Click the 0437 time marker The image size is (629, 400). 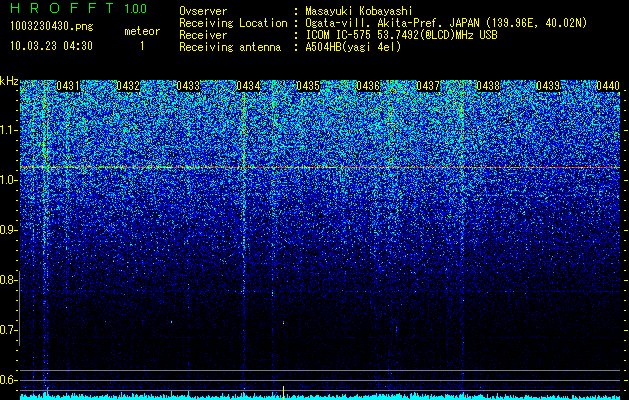click(x=428, y=86)
